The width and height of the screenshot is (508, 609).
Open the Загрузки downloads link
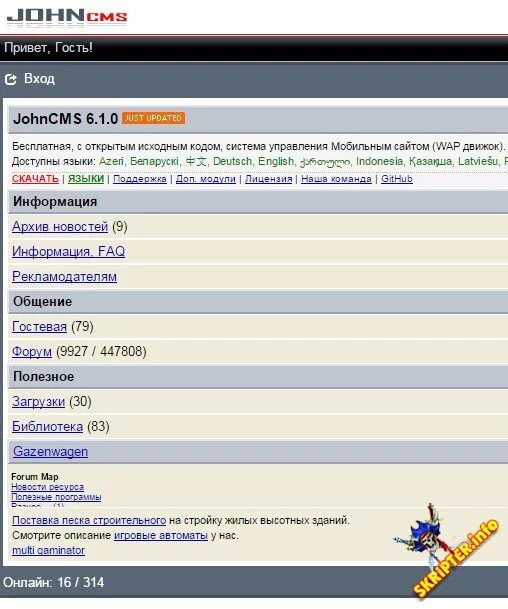(x=38, y=402)
